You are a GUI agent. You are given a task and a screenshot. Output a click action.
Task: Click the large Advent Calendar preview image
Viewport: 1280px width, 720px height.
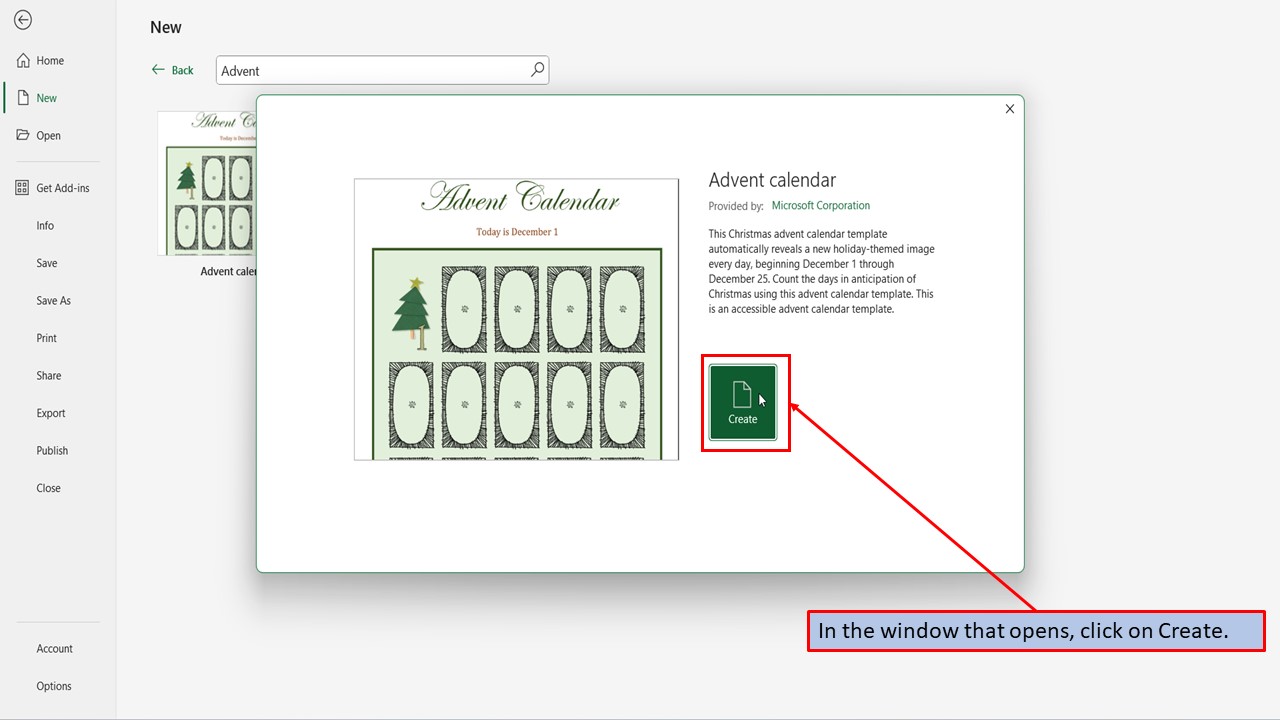(x=516, y=318)
